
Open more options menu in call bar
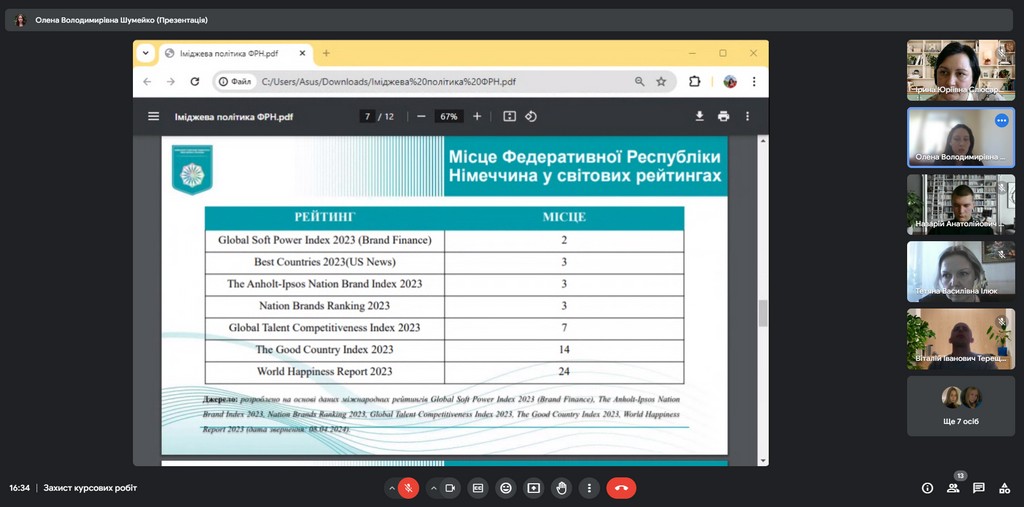click(590, 488)
